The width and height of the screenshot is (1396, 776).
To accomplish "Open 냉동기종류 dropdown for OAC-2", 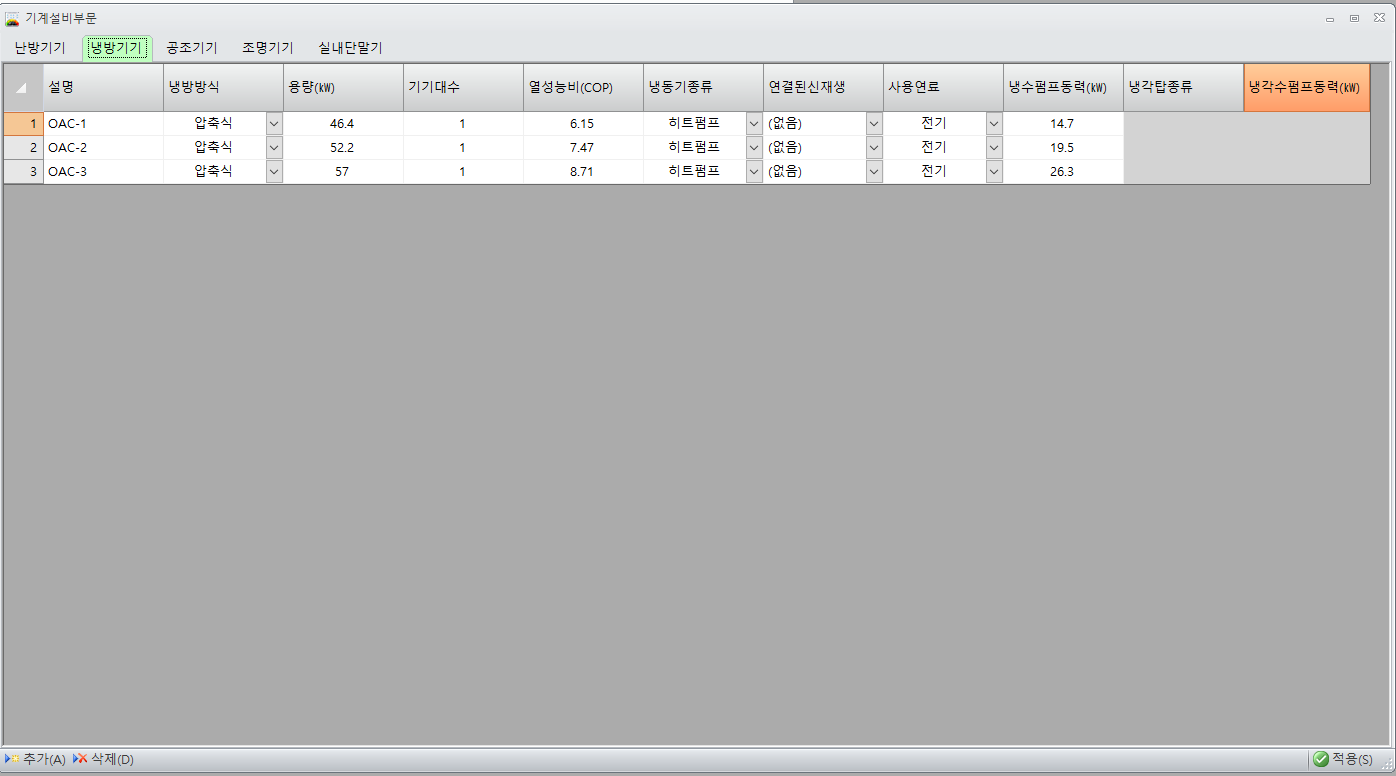I will point(754,147).
